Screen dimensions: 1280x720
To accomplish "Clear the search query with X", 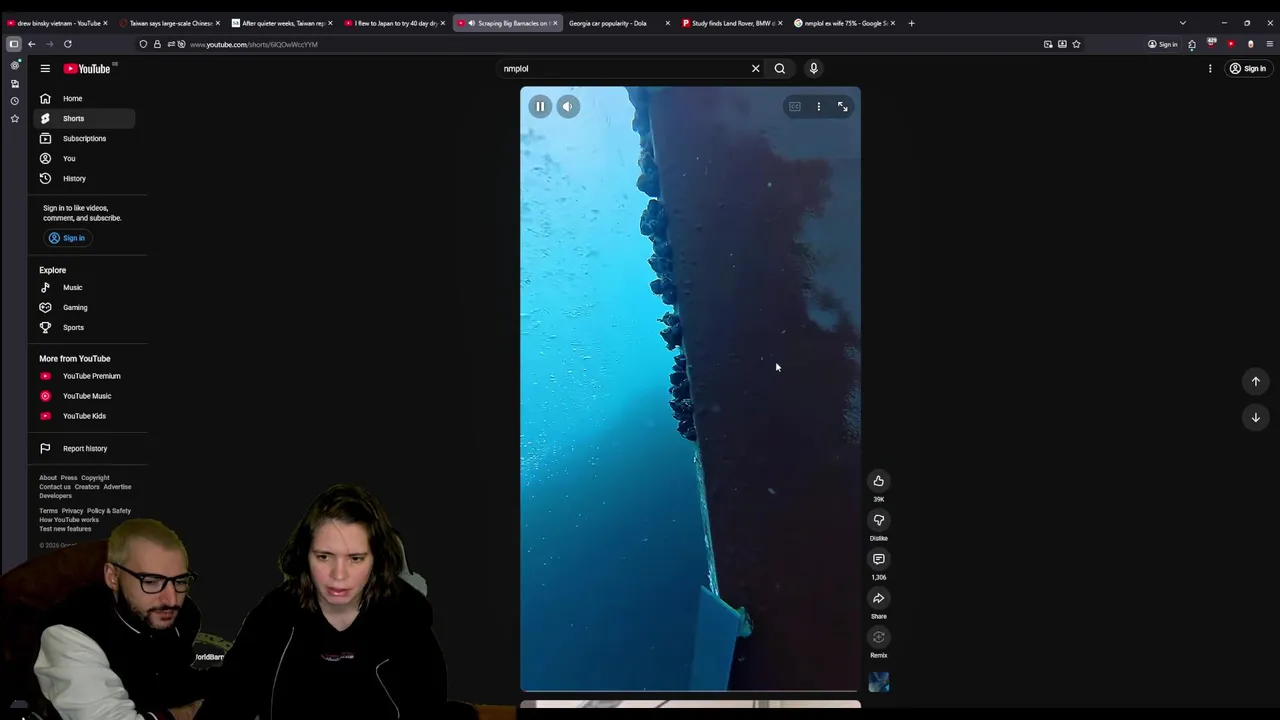I will pos(755,68).
